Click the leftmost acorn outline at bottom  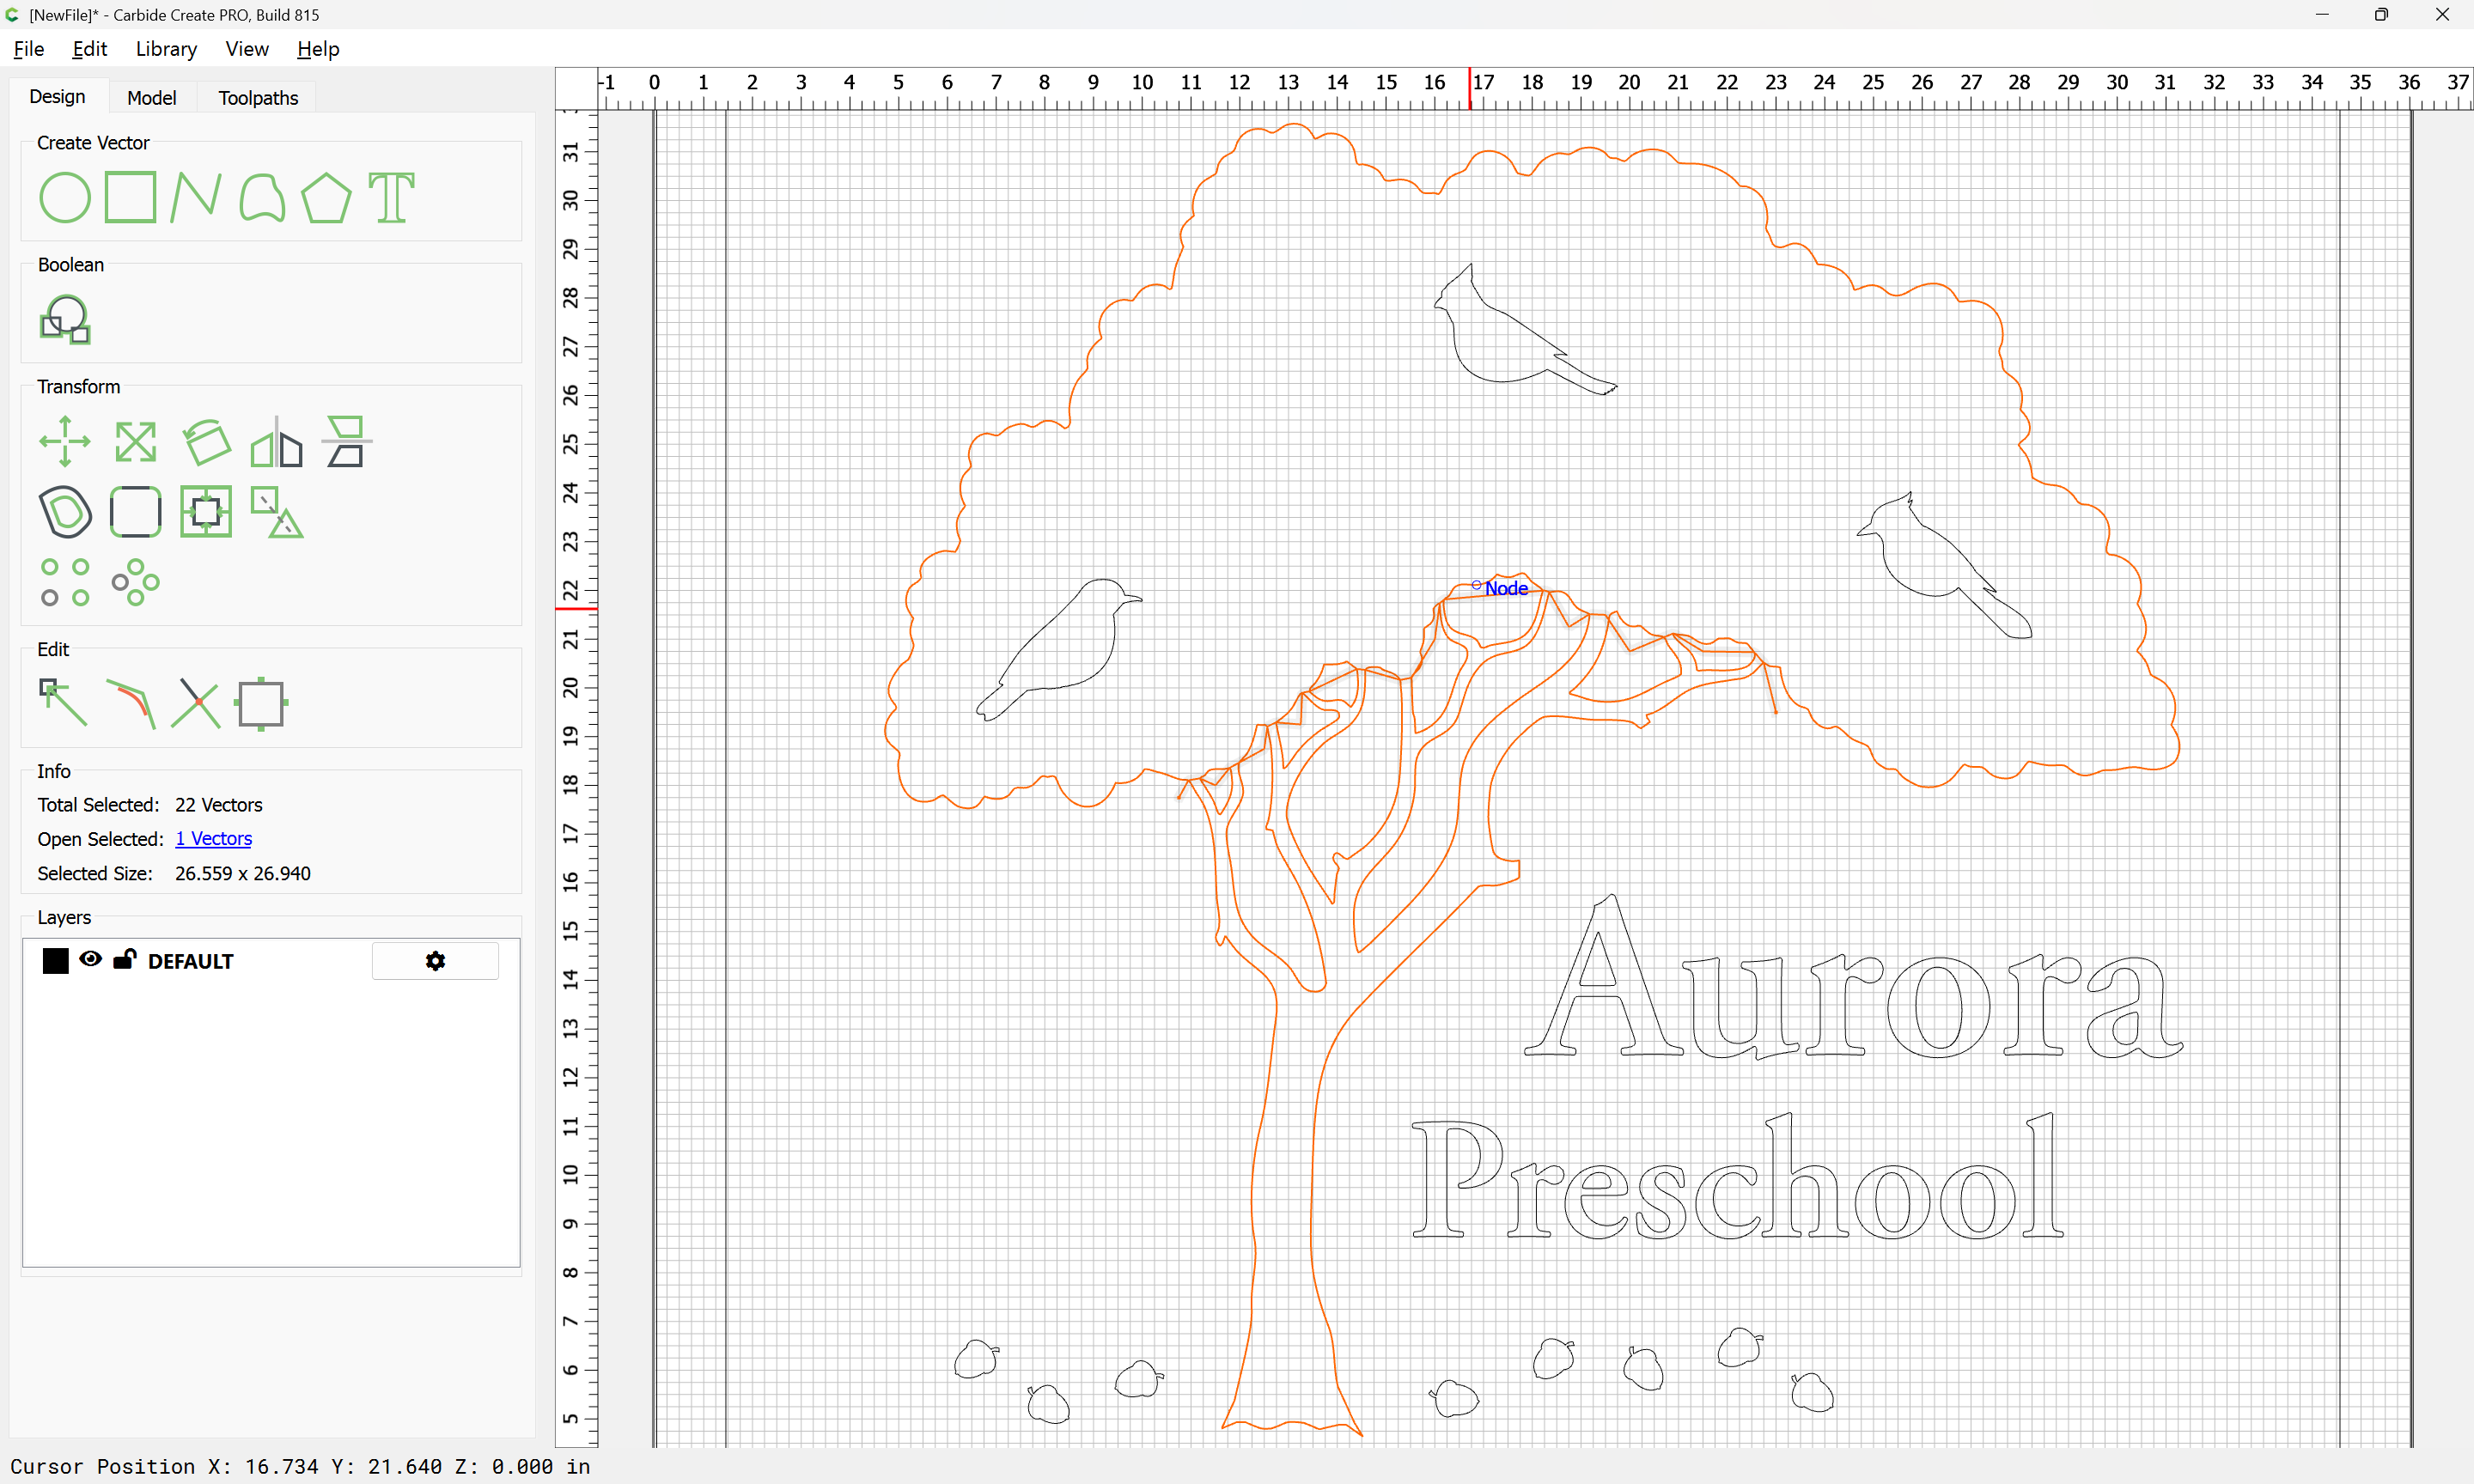tap(977, 1359)
